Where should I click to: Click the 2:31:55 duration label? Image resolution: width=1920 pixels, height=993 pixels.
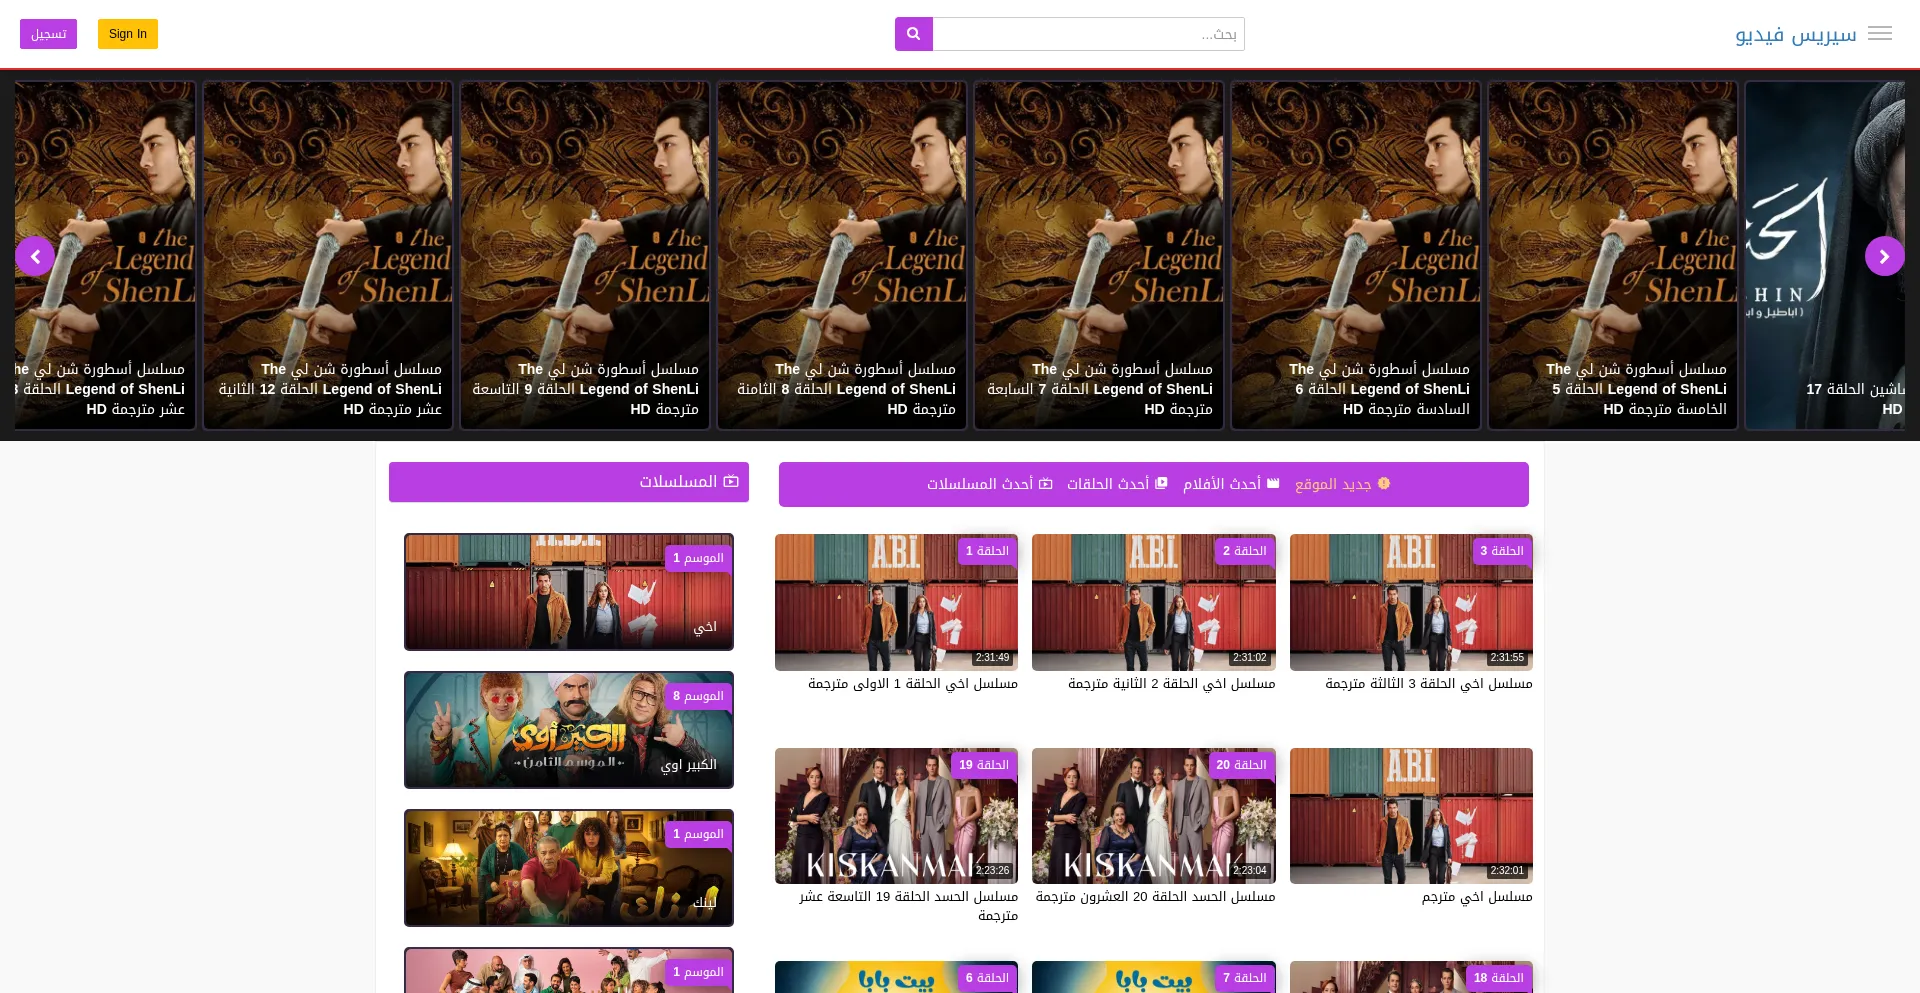(1507, 658)
